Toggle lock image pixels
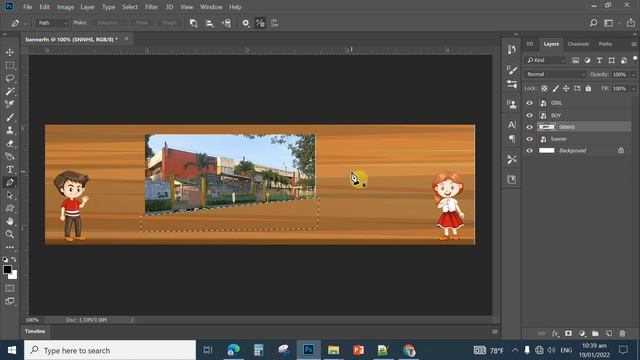The image size is (640, 360). tap(556, 88)
